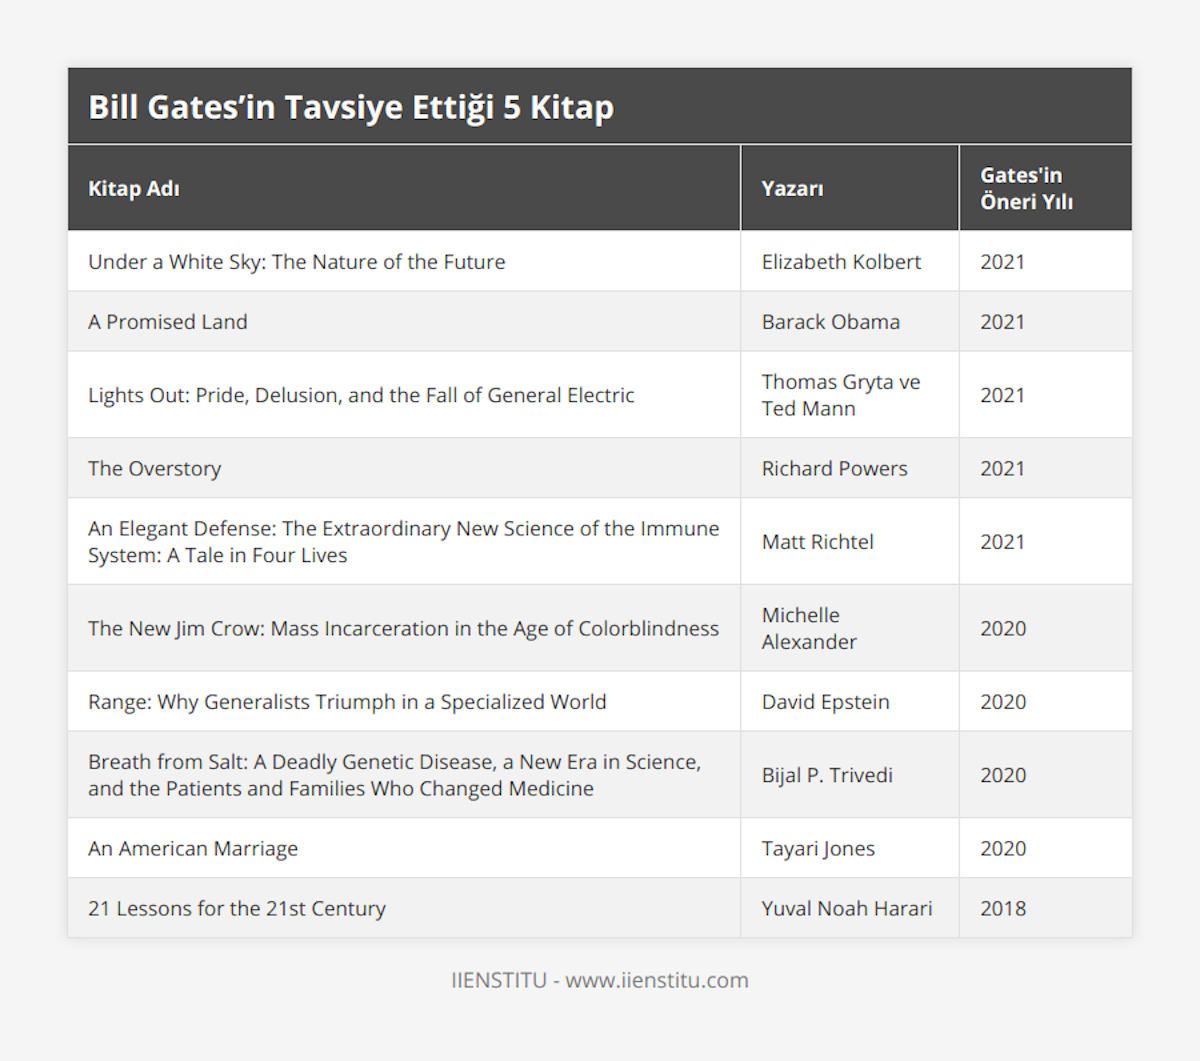The image size is (1200, 1061).
Task: Select author "Thomas Gryta ve Ted Mann"
Action: coord(841,395)
